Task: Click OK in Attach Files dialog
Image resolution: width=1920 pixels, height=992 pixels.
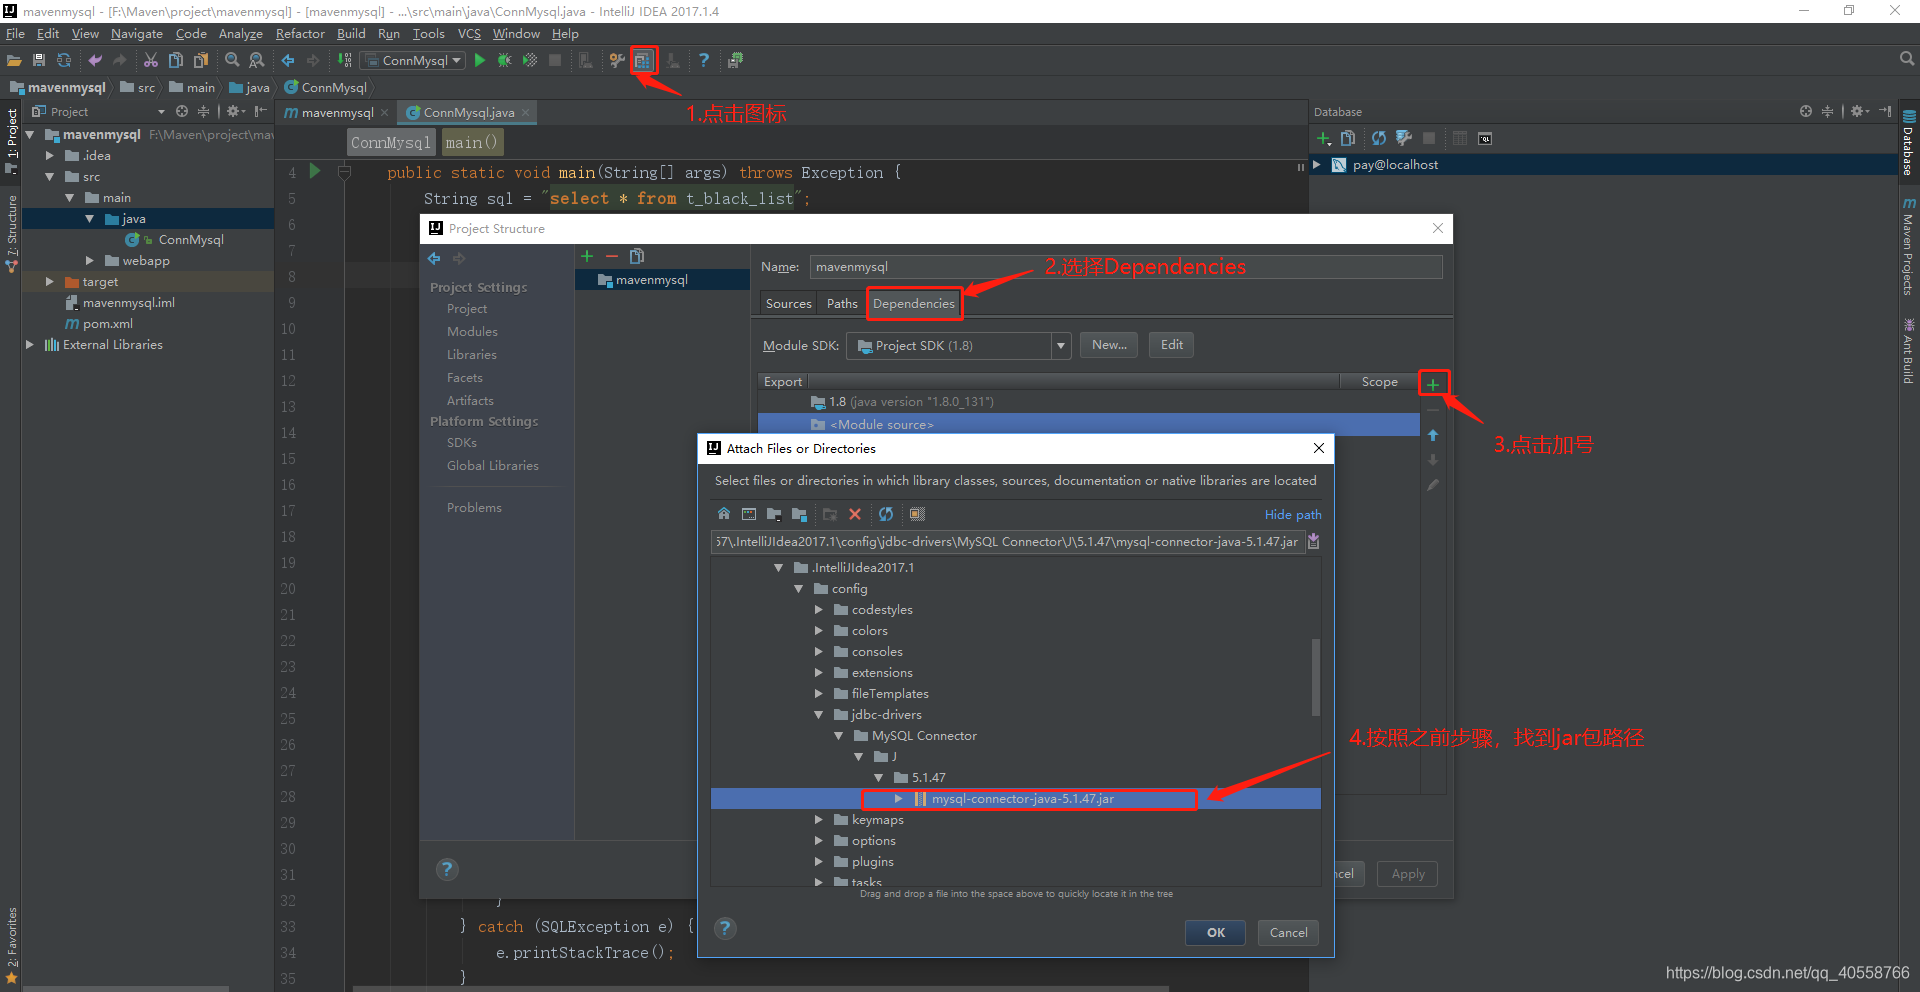Action: (x=1215, y=933)
